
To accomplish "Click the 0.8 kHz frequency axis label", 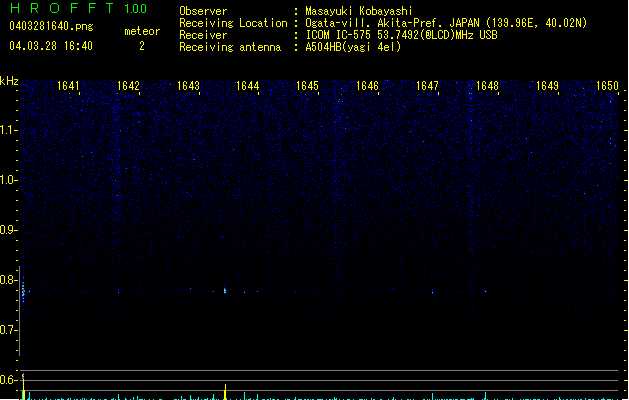I will tap(8, 280).
